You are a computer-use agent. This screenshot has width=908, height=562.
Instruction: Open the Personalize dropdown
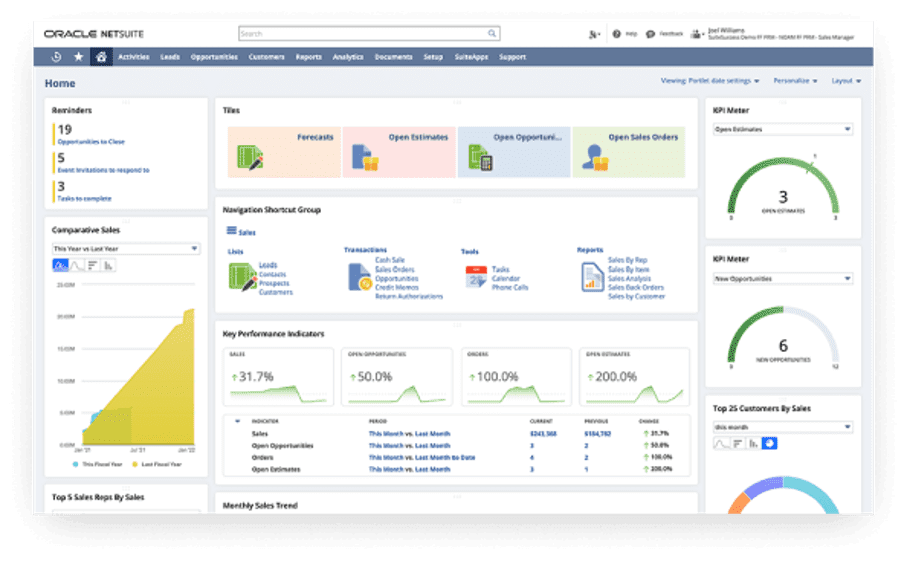pyautogui.click(x=796, y=81)
